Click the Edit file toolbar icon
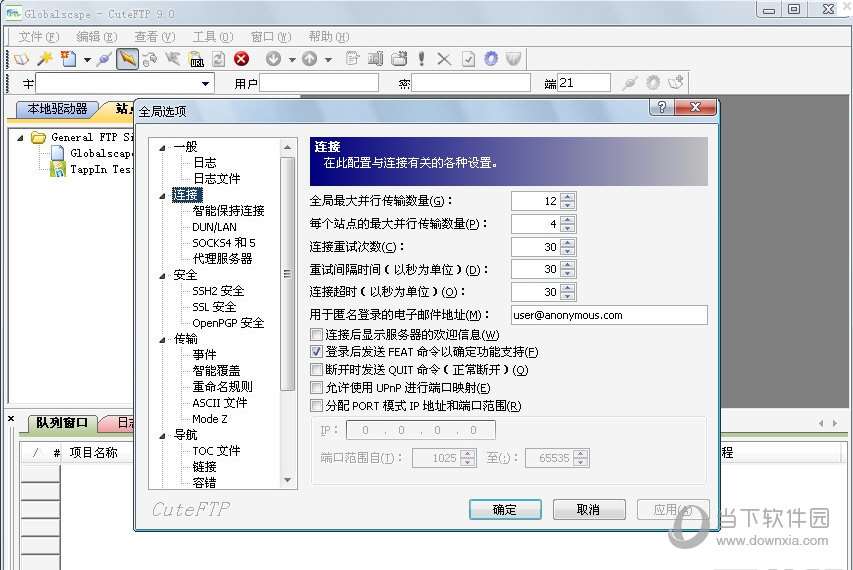The image size is (853, 570). click(353, 59)
